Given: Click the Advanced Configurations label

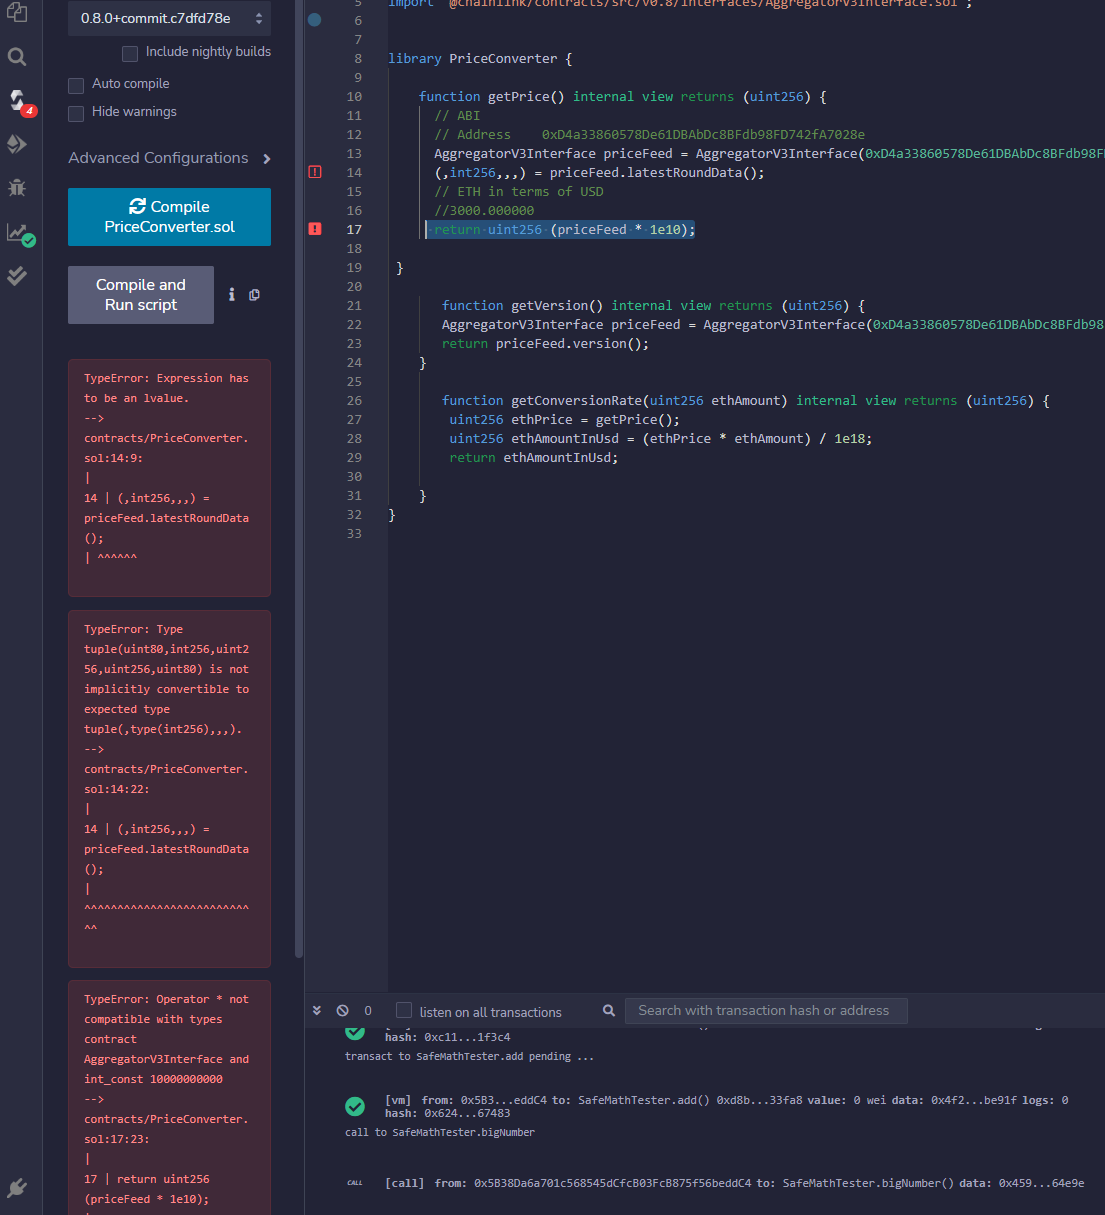Looking at the screenshot, I should point(158,158).
